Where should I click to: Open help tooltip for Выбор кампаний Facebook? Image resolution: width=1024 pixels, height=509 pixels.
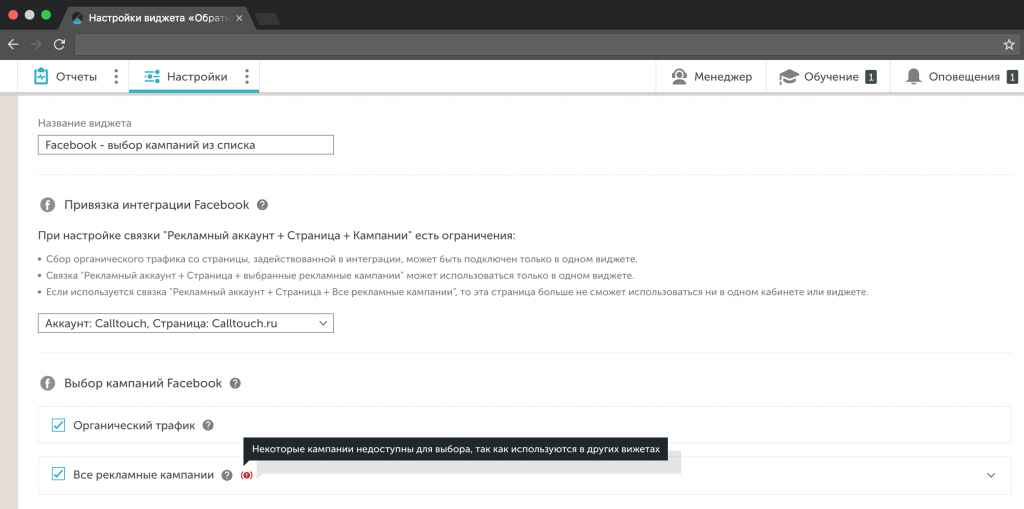235,384
